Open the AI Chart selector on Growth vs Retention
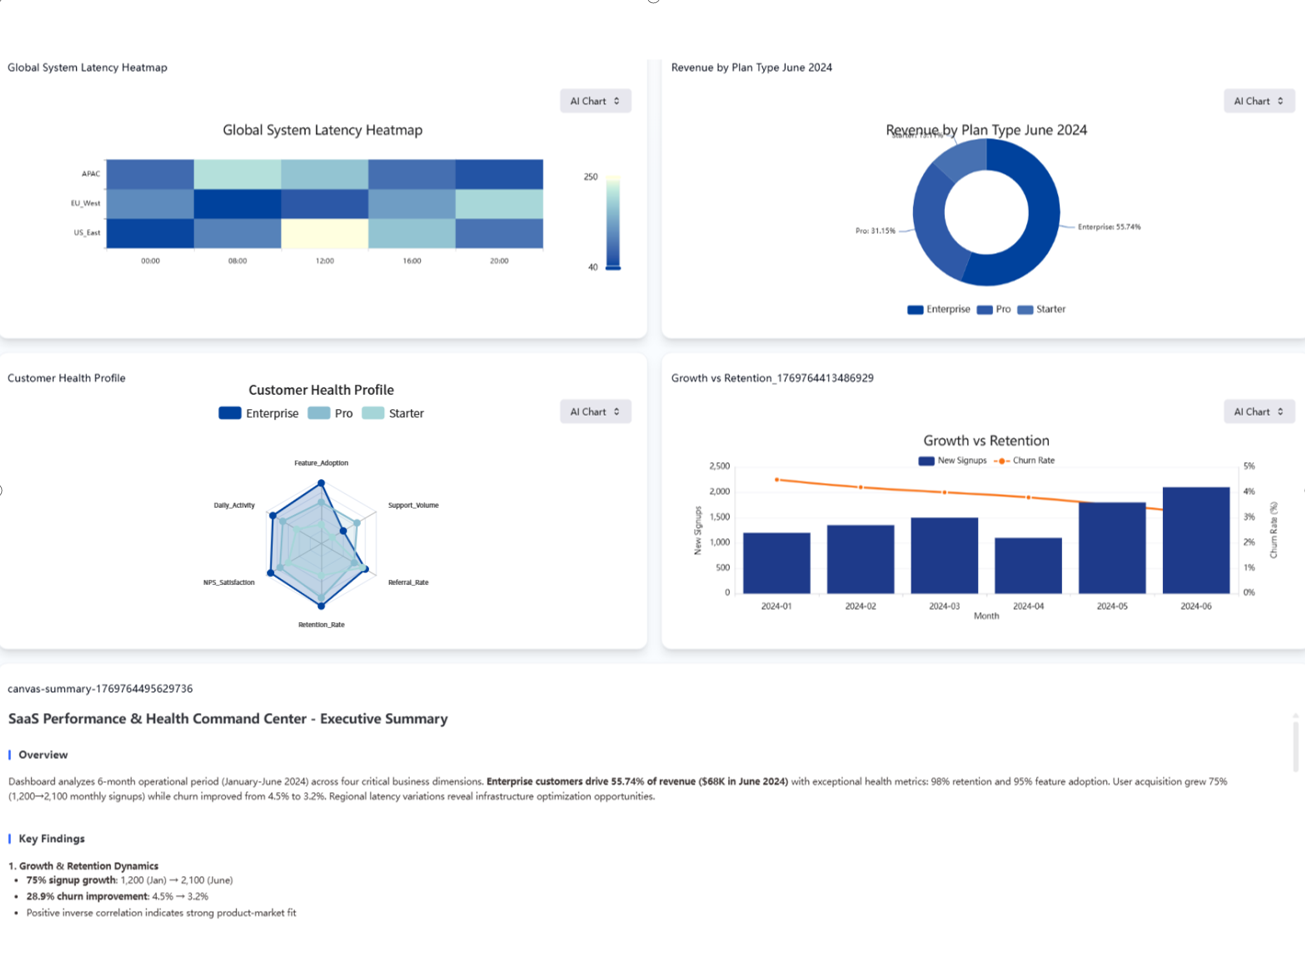Screen dimensions: 1305x973 click(x=1258, y=411)
